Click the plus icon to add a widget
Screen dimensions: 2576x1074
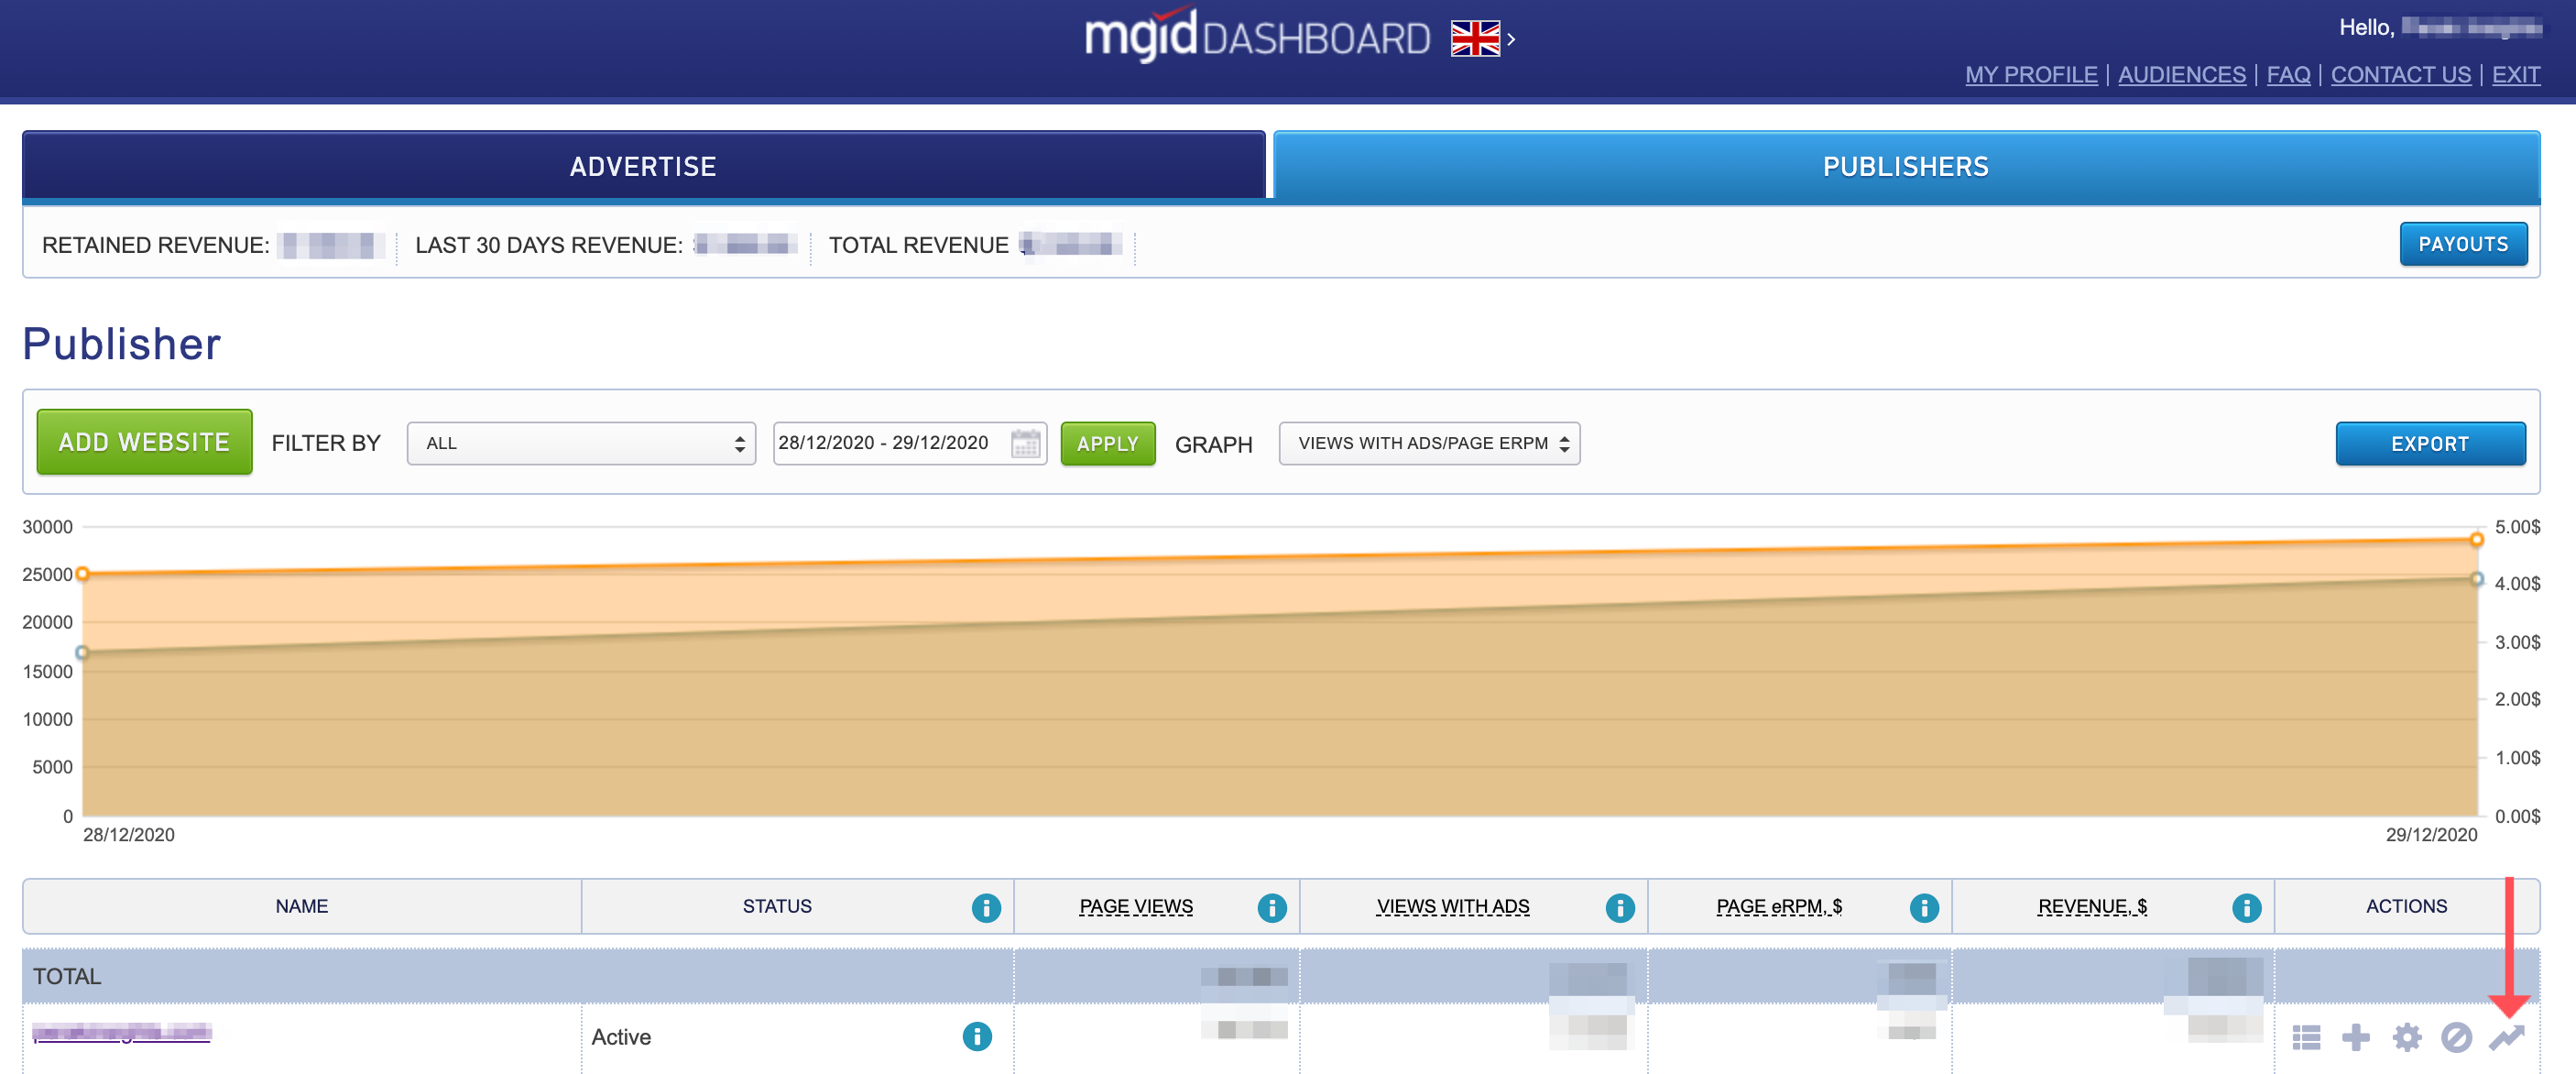coord(2355,1037)
